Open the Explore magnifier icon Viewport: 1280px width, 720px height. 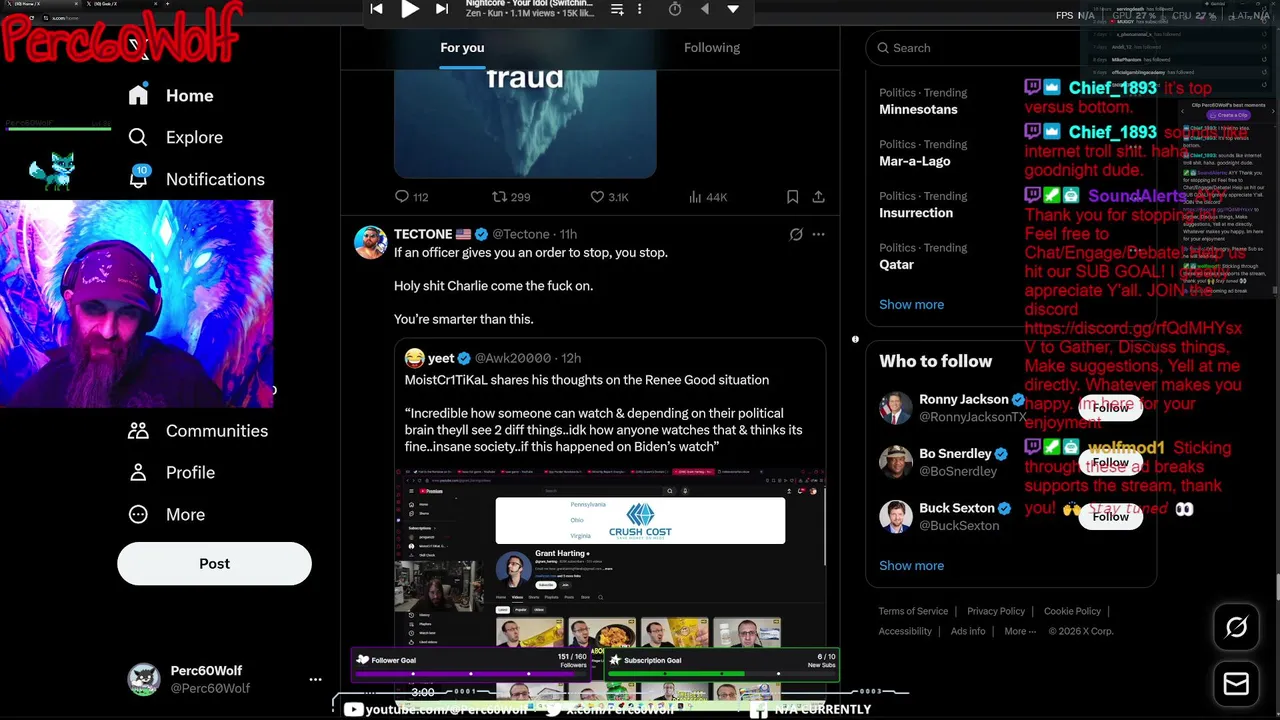pos(138,137)
